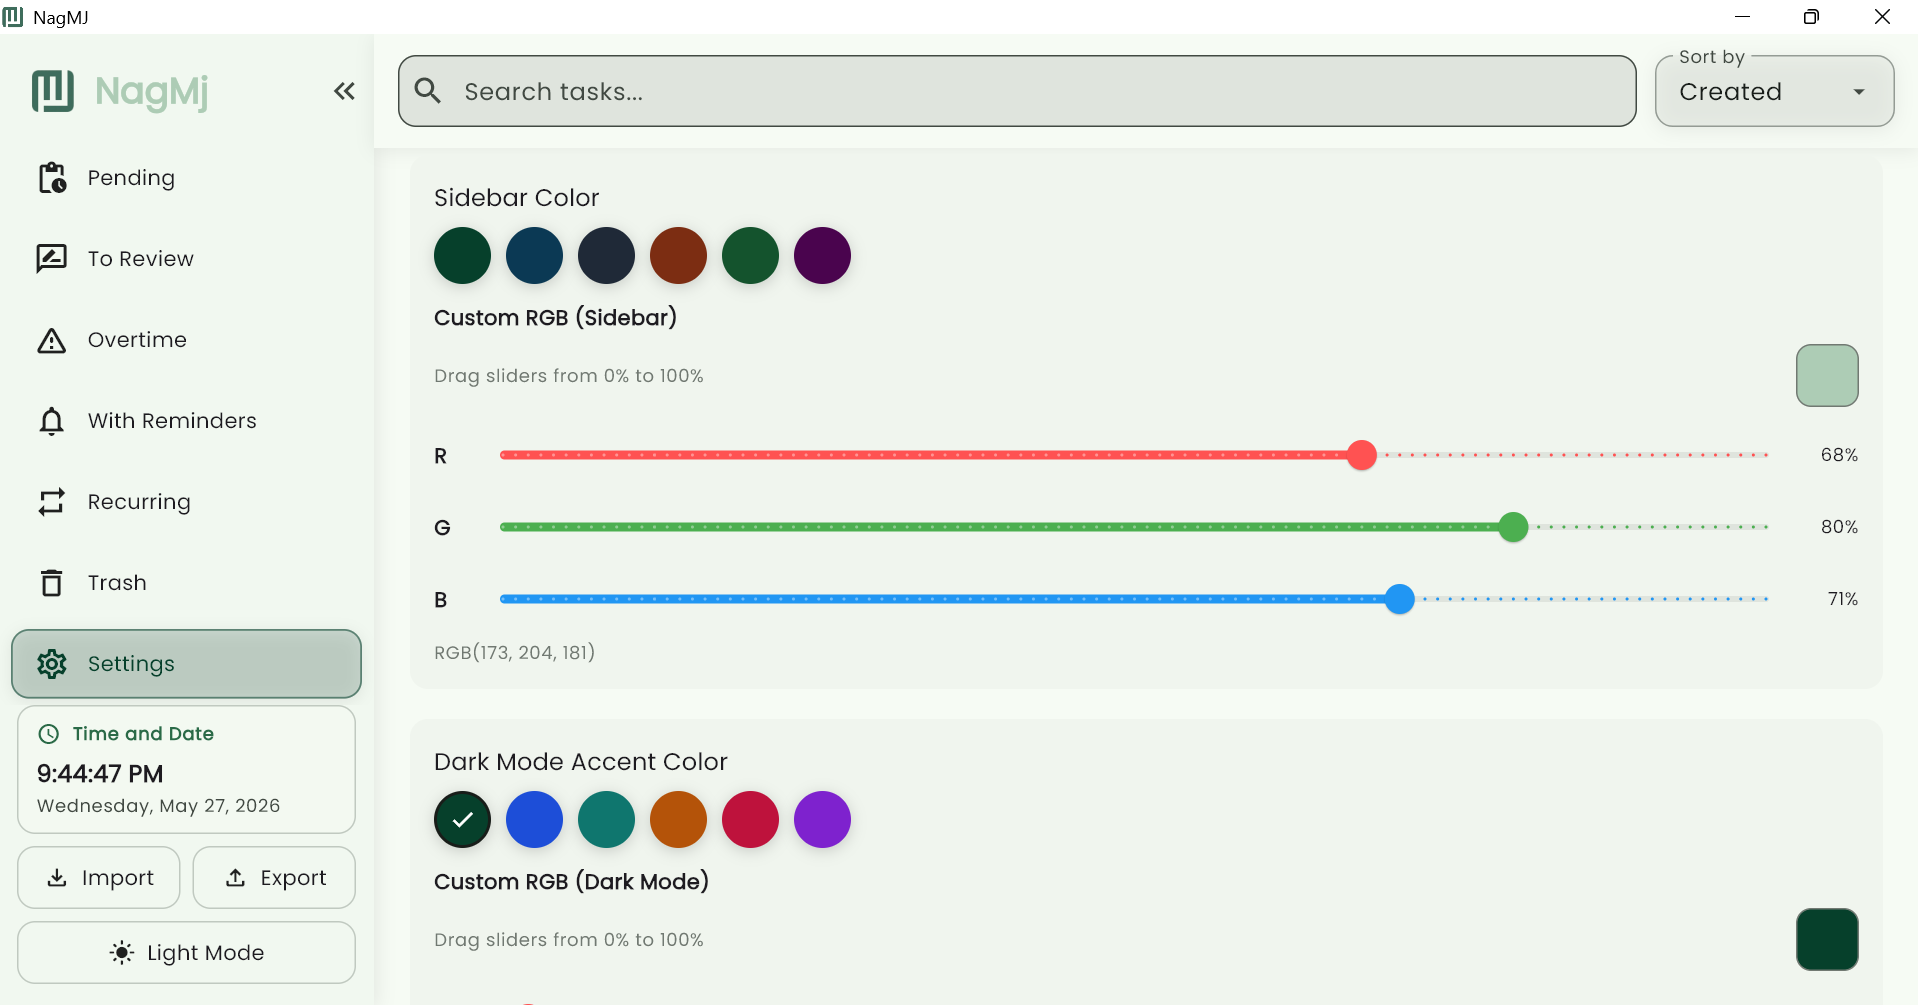Open the Sort by Created dropdown

click(1774, 91)
